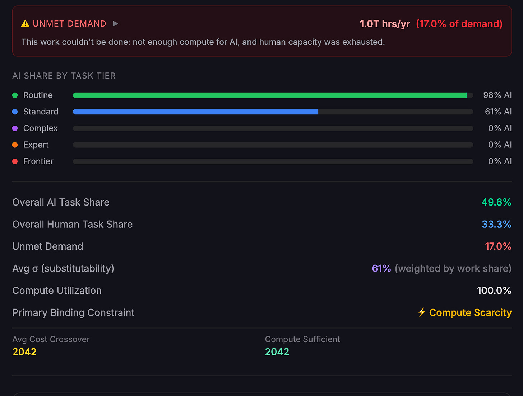Click the purple Complex tier dot
Image resolution: width=523 pixels, height=396 pixels.
[x=15, y=128]
